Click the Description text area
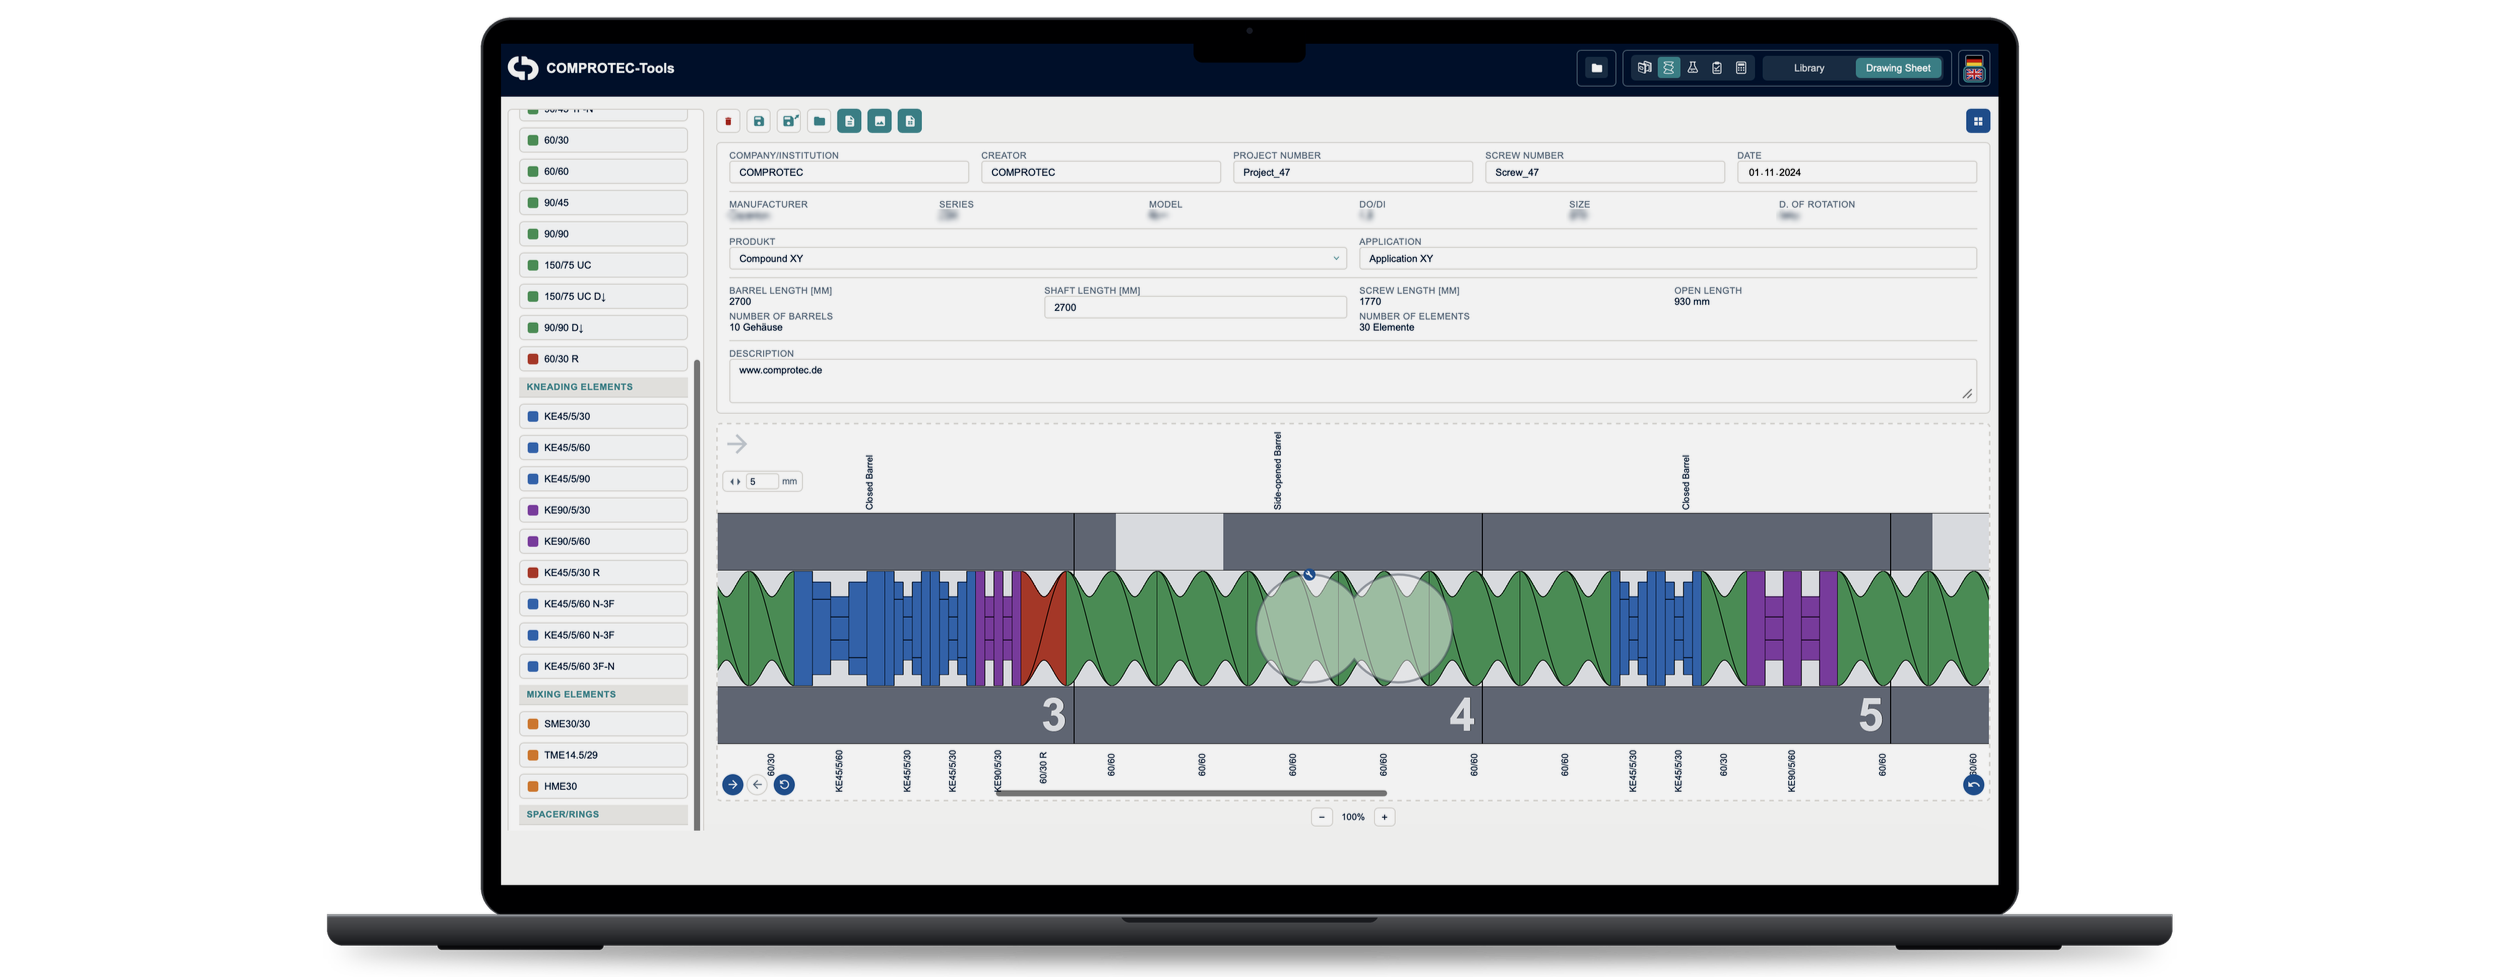This screenshot has height=977, width=2500. coord(1352,381)
